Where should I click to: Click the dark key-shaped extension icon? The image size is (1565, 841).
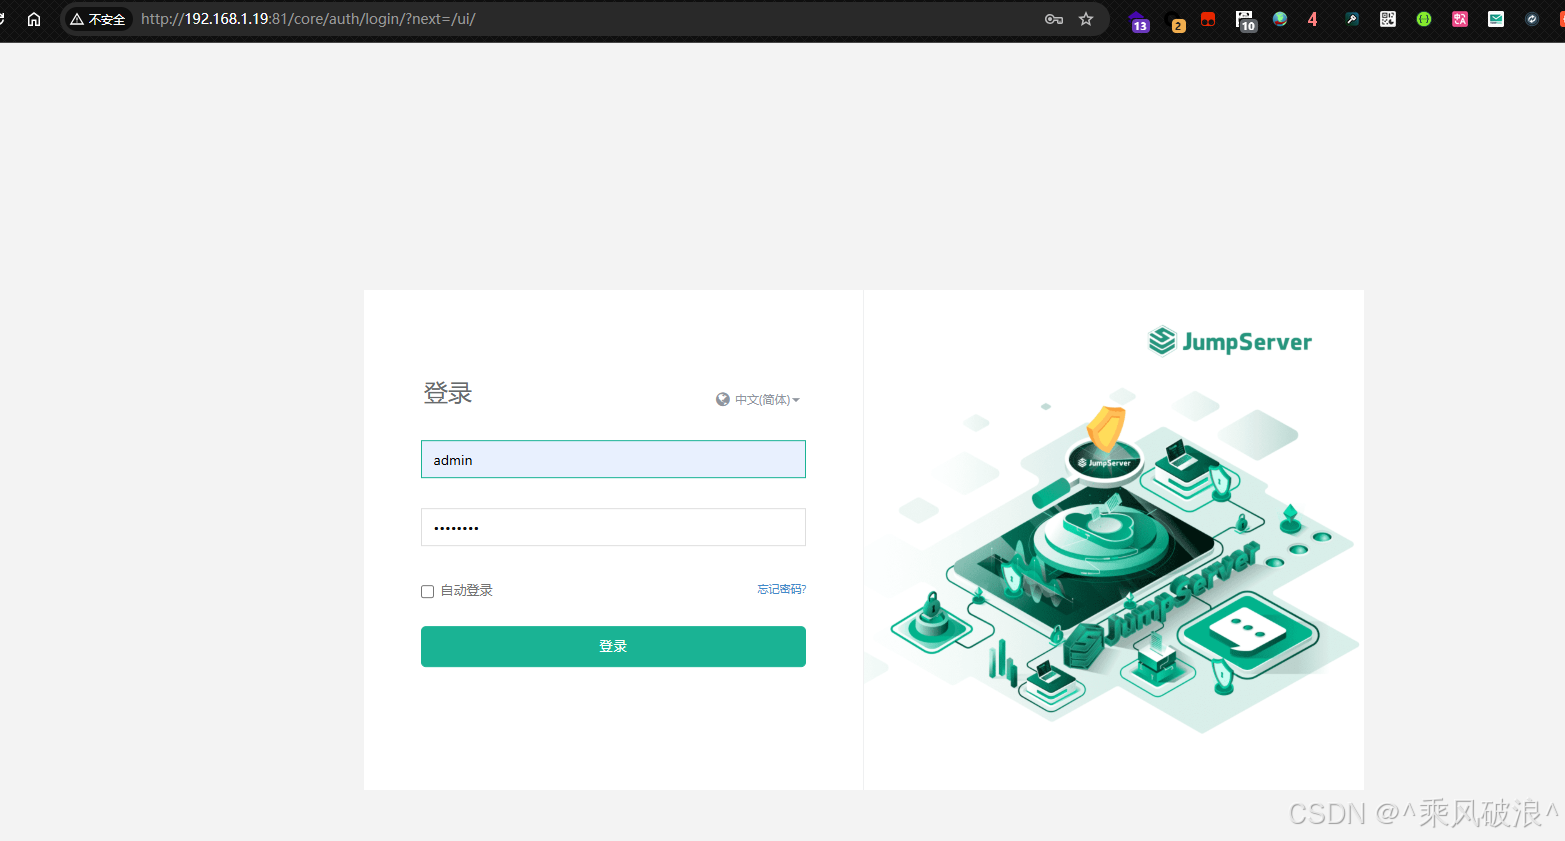pyautogui.click(x=1352, y=18)
